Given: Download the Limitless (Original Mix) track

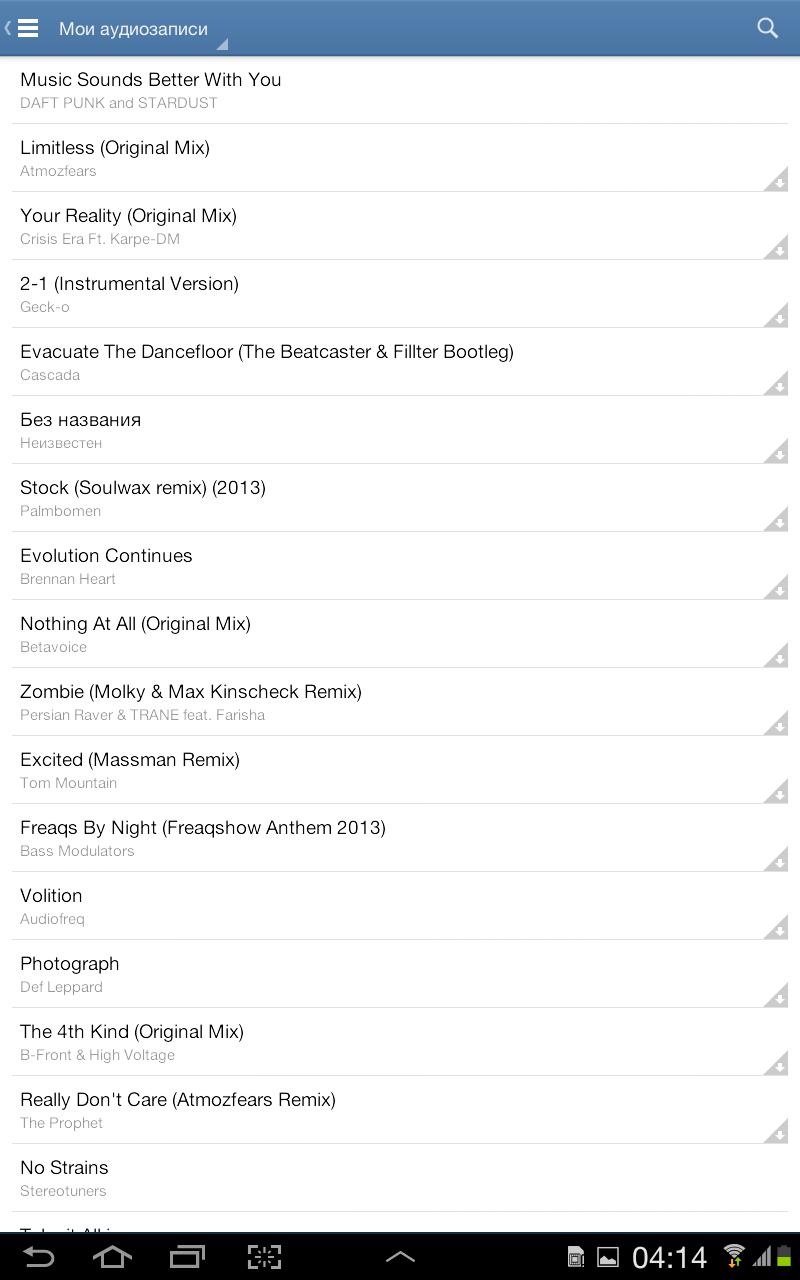Looking at the screenshot, I should (x=776, y=181).
